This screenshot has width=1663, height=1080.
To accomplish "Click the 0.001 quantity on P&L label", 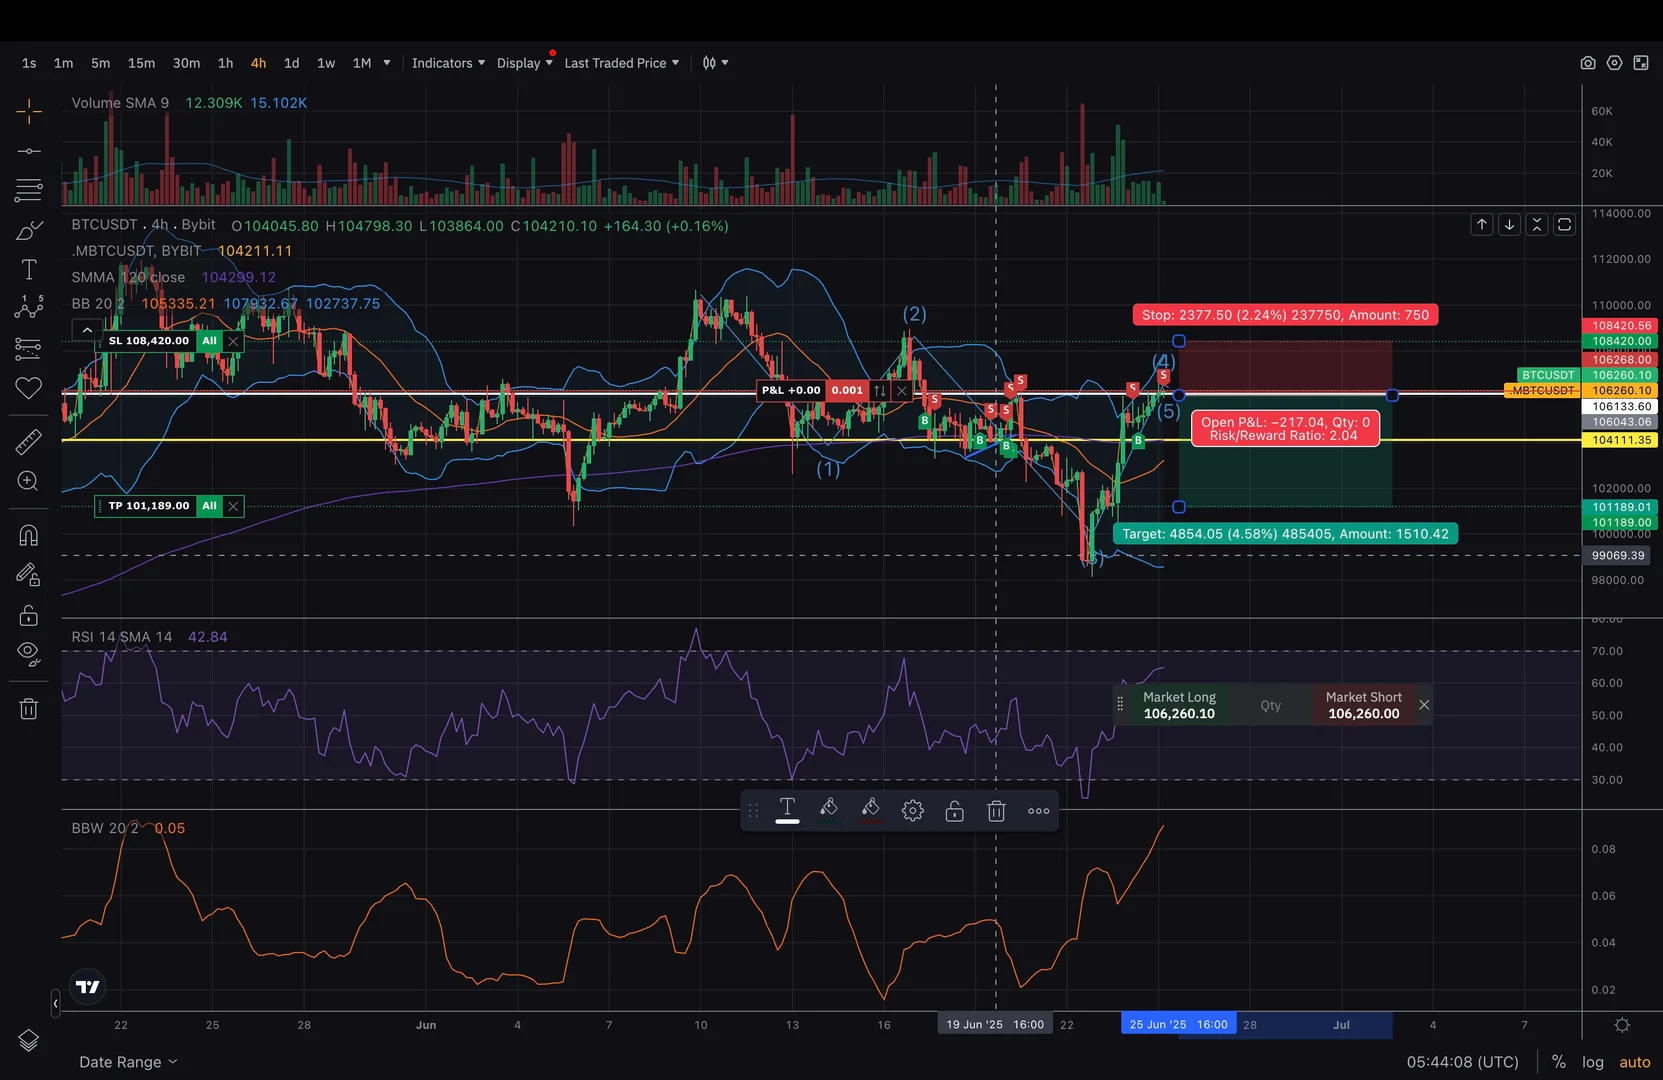I will [847, 391].
